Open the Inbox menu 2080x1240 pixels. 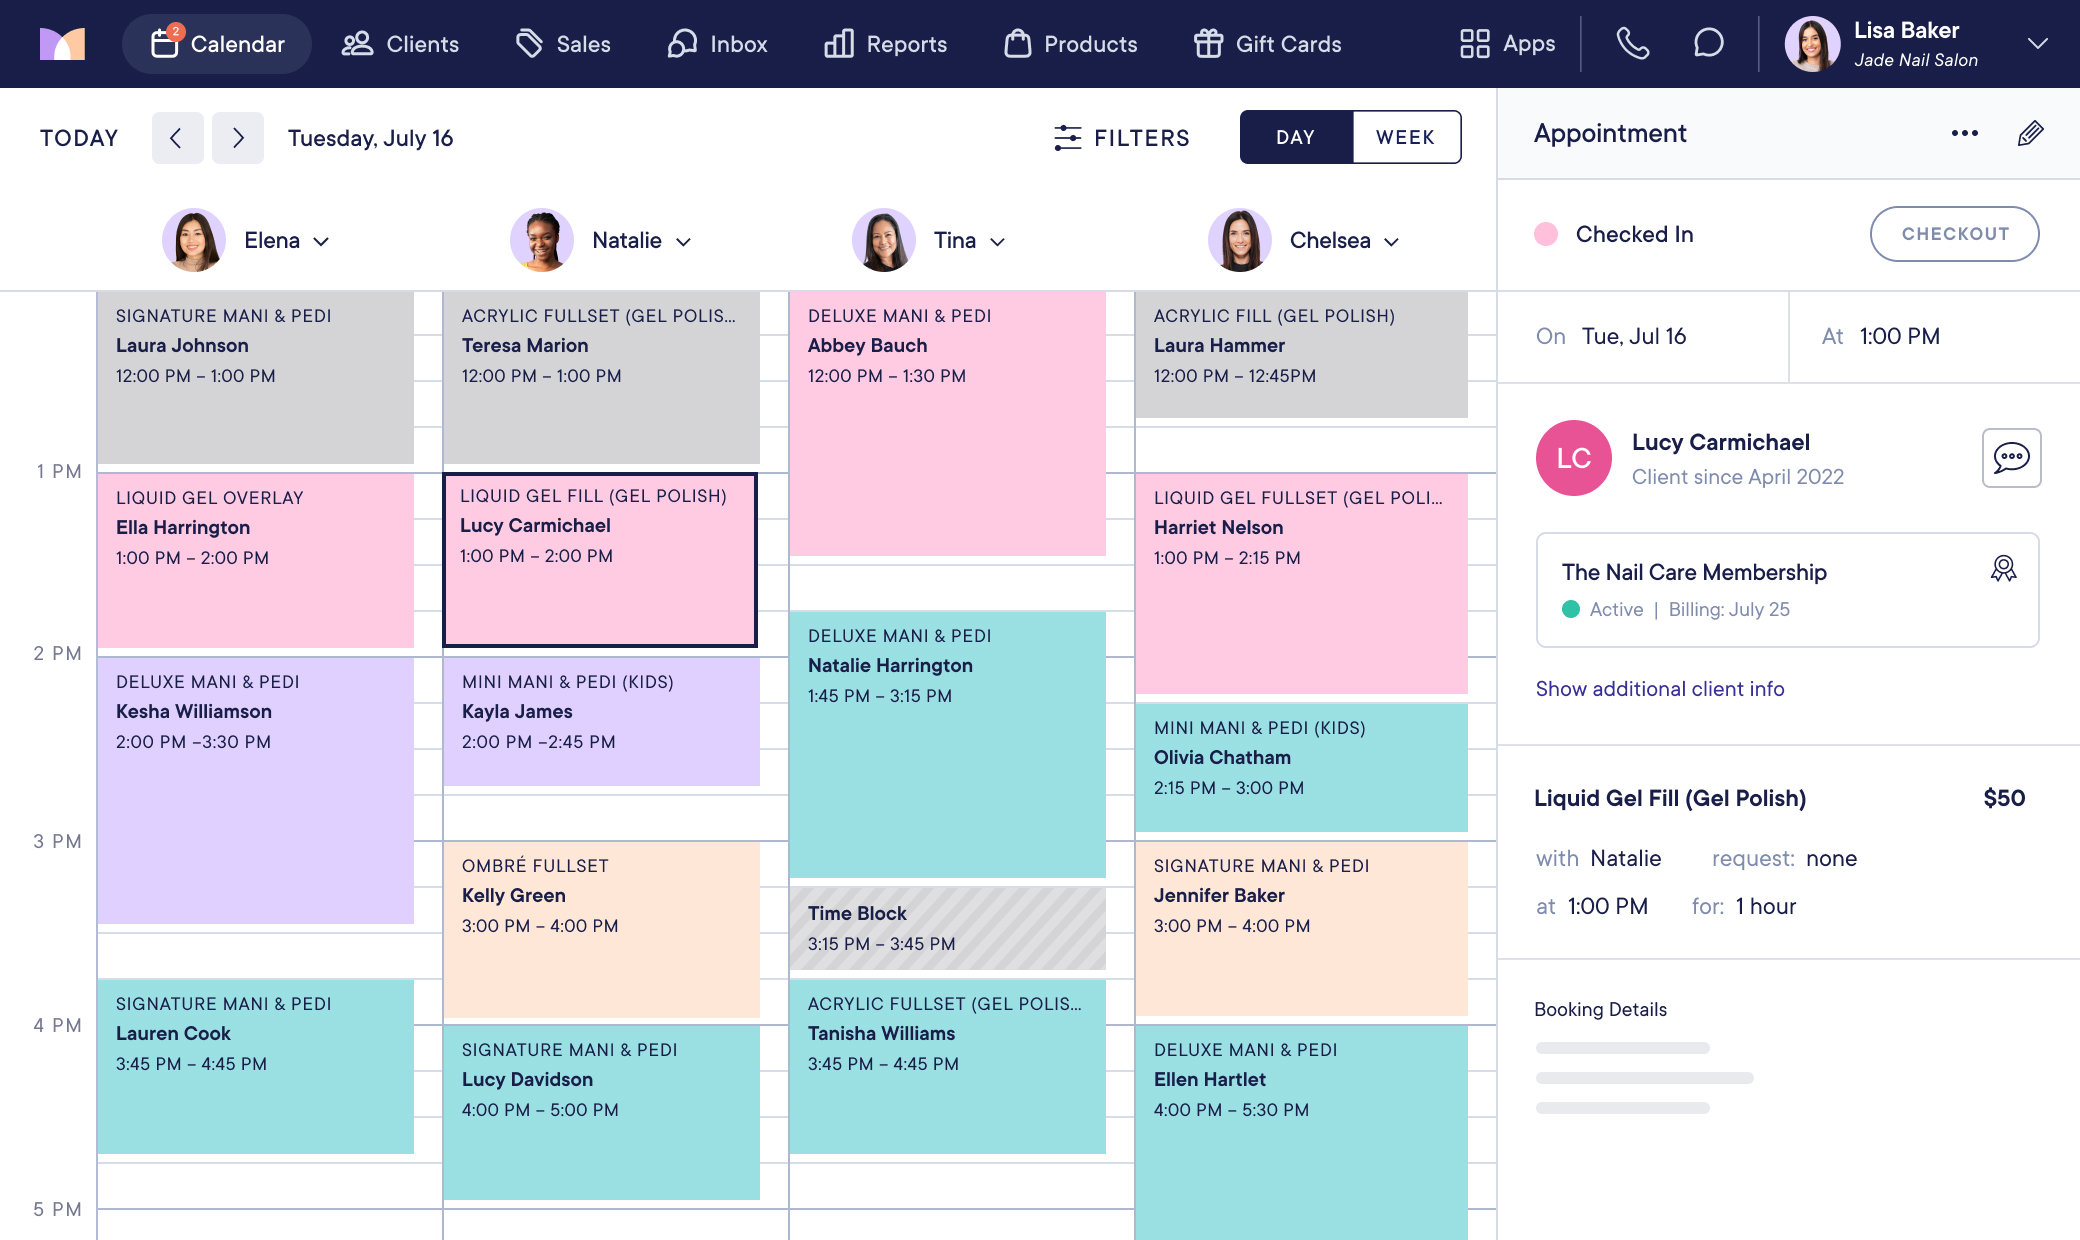717,44
